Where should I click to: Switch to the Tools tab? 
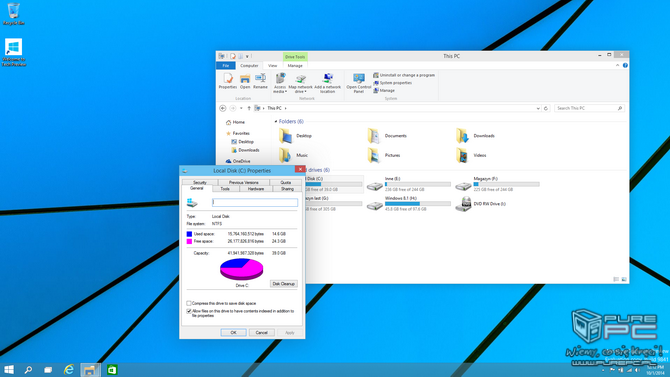pos(225,188)
